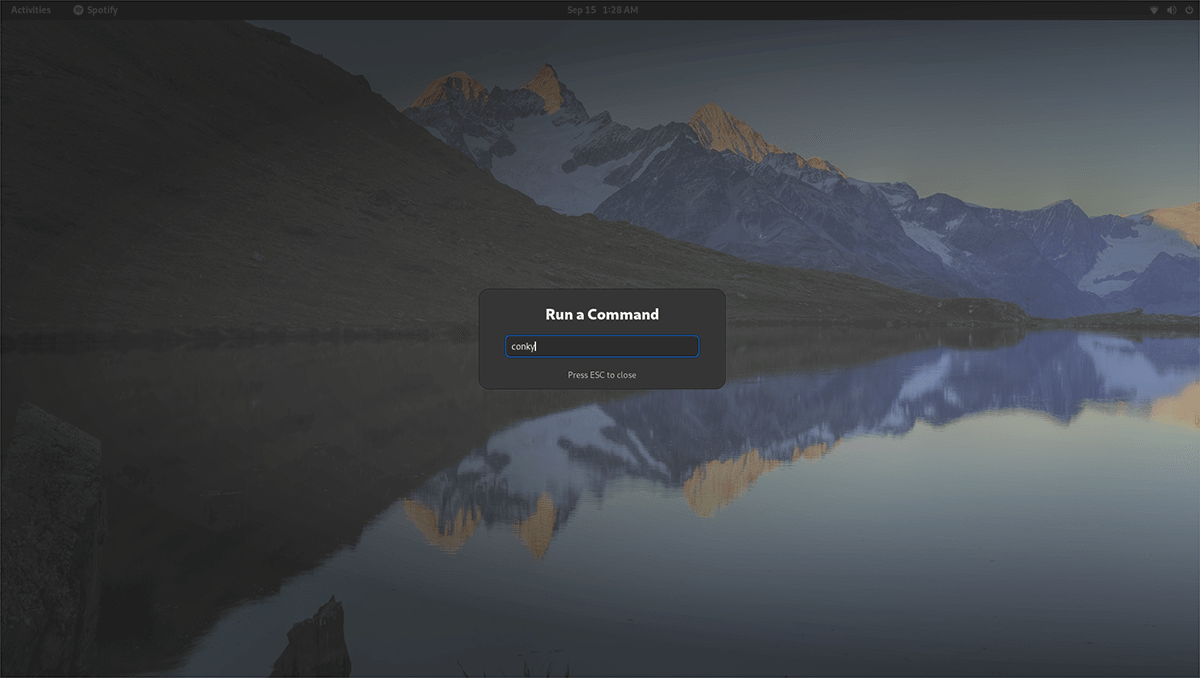
Task: Focus the Run a Command input field
Action: tap(602, 347)
